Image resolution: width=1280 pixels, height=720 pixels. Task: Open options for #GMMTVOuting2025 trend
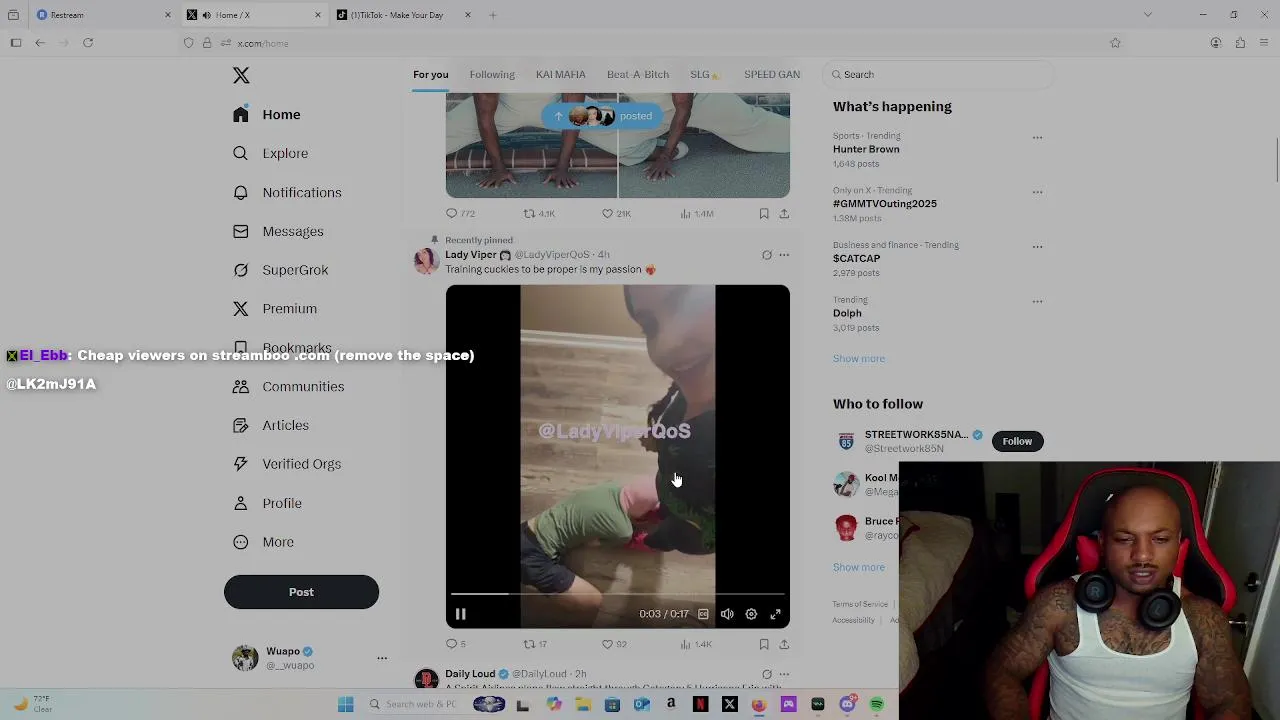click(1037, 192)
